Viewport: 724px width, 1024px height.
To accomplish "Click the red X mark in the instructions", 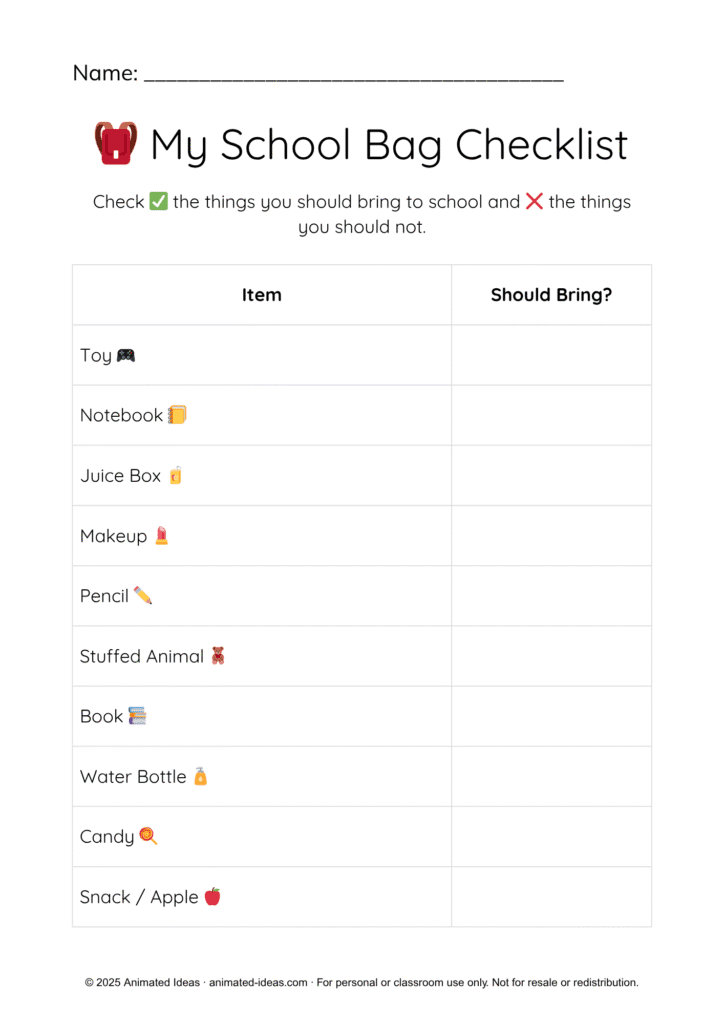I will point(534,202).
